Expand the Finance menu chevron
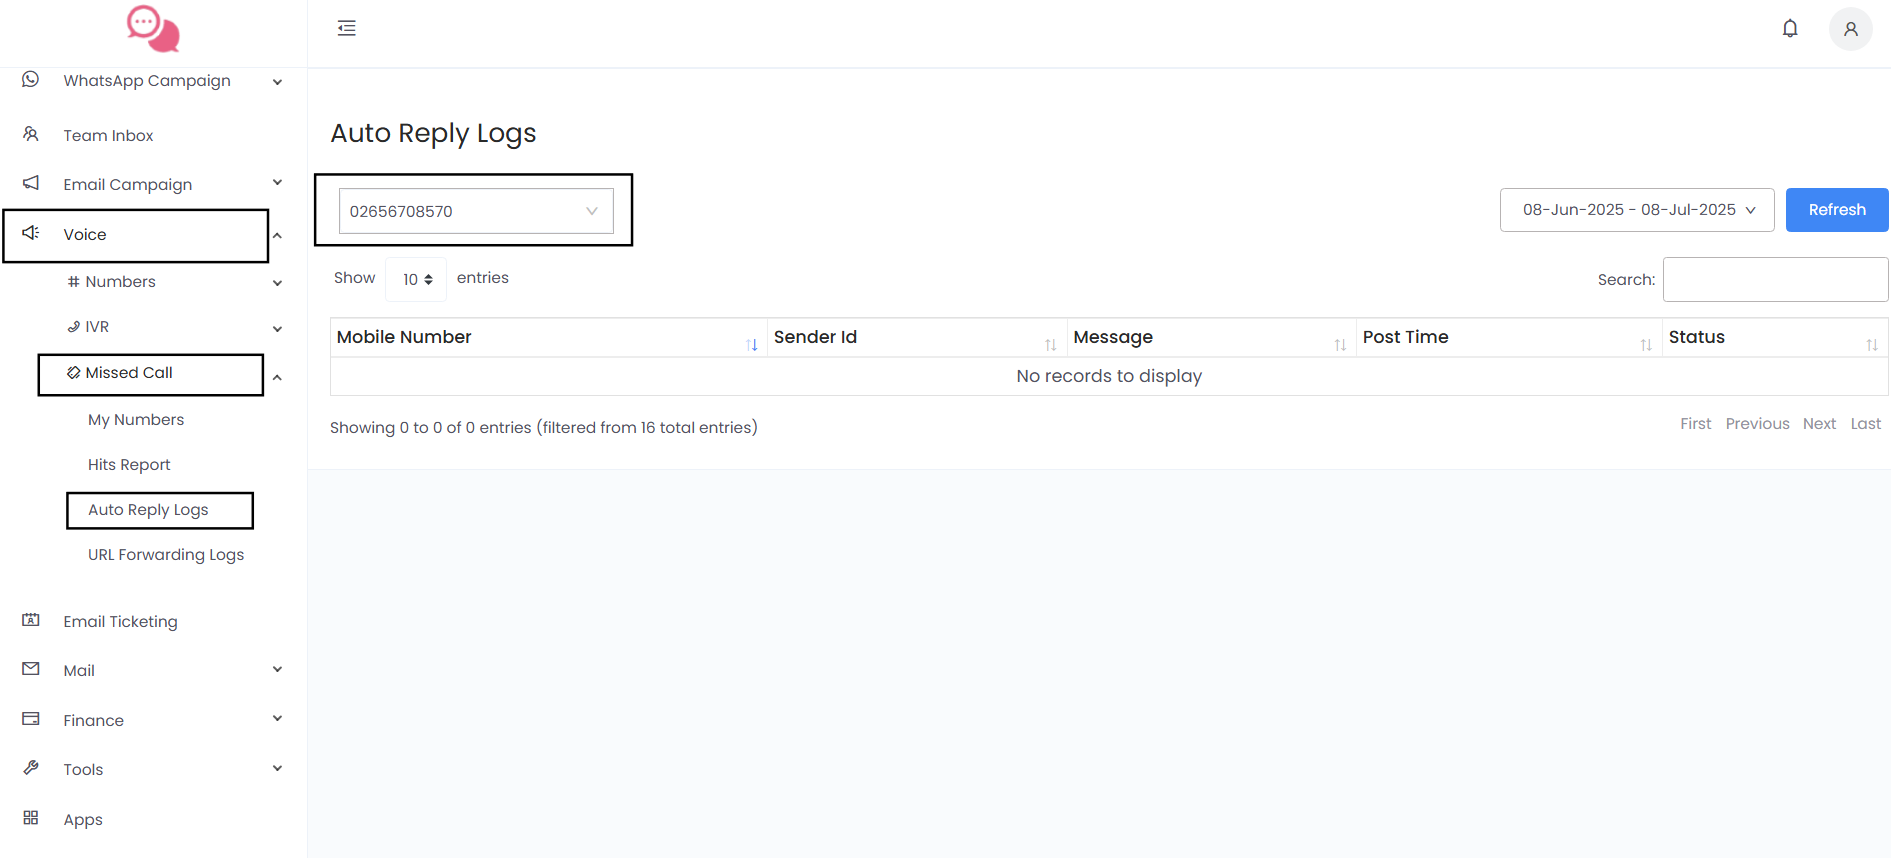This screenshot has width=1891, height=858. click(x=277, y=719)
